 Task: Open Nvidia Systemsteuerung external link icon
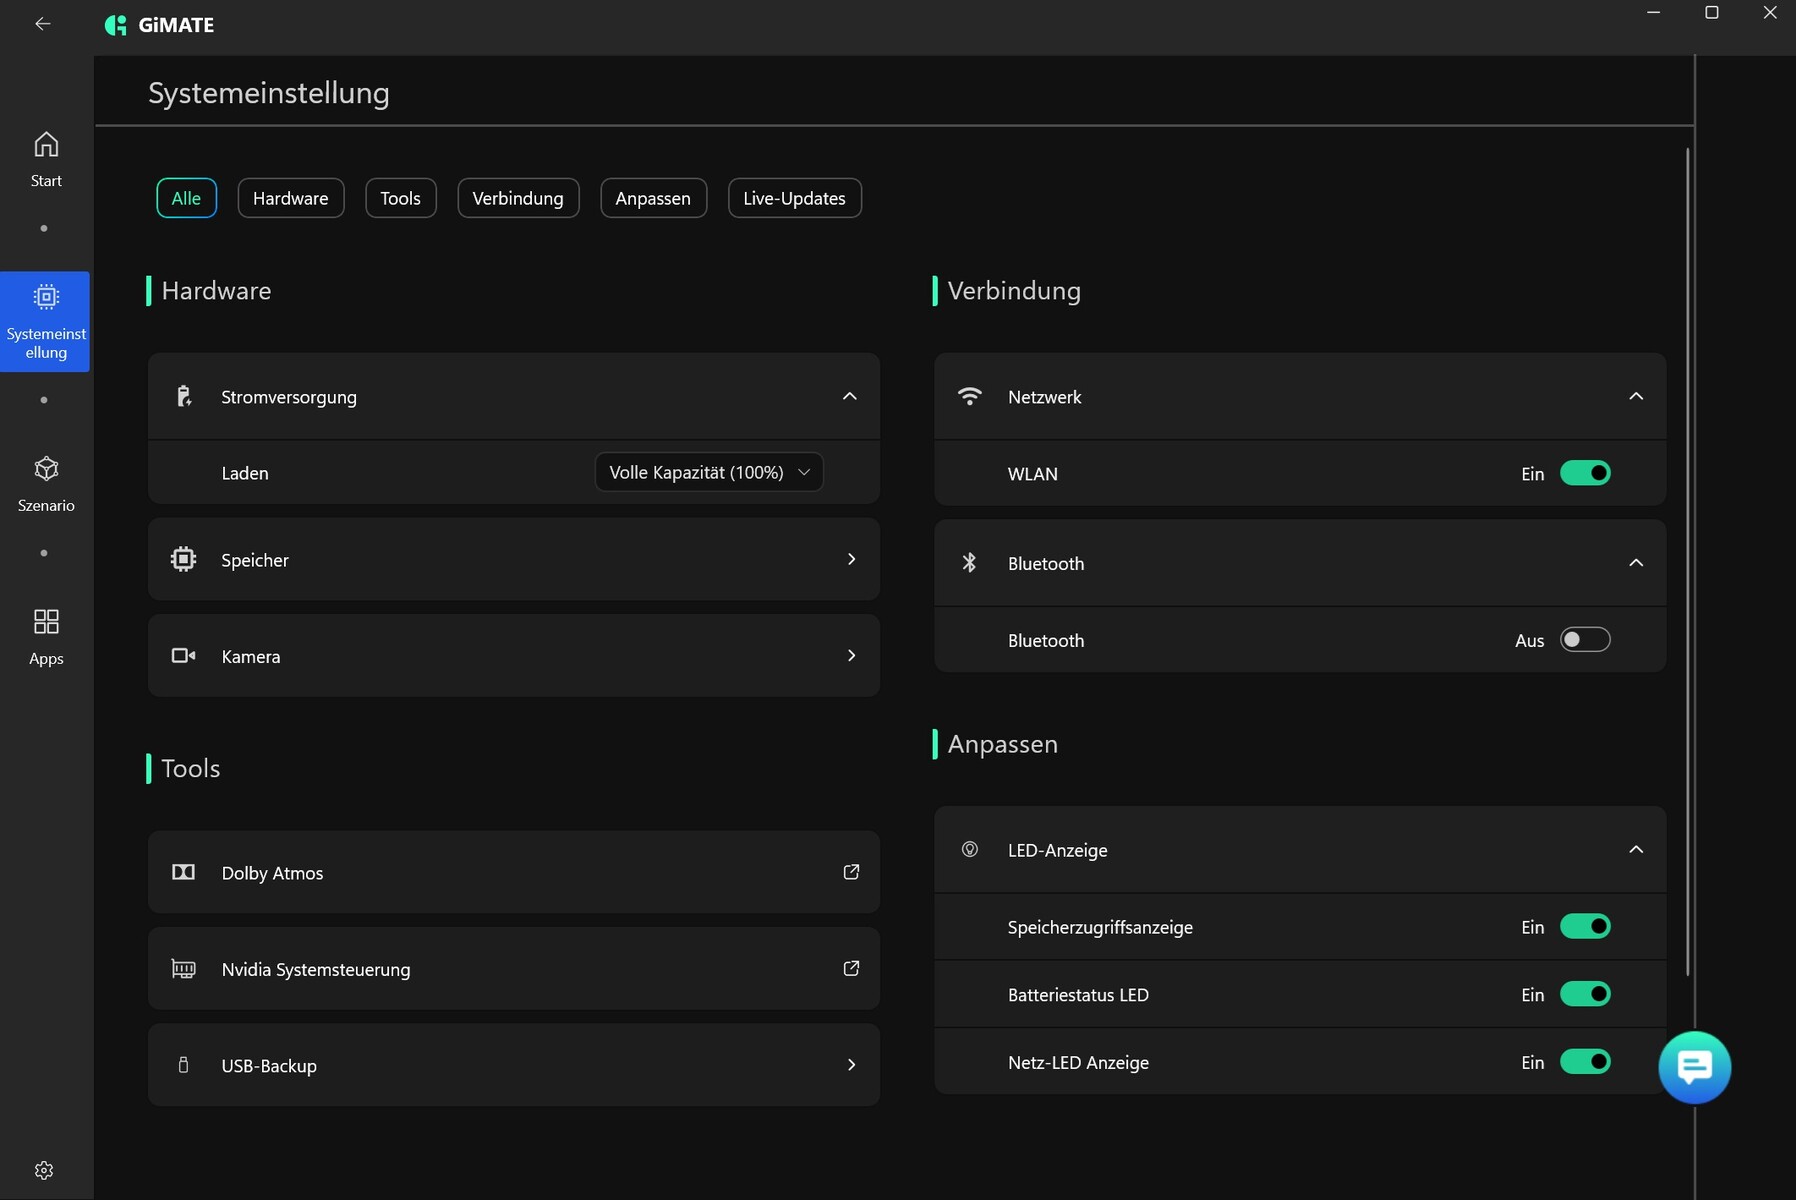[x=851, y=968]
